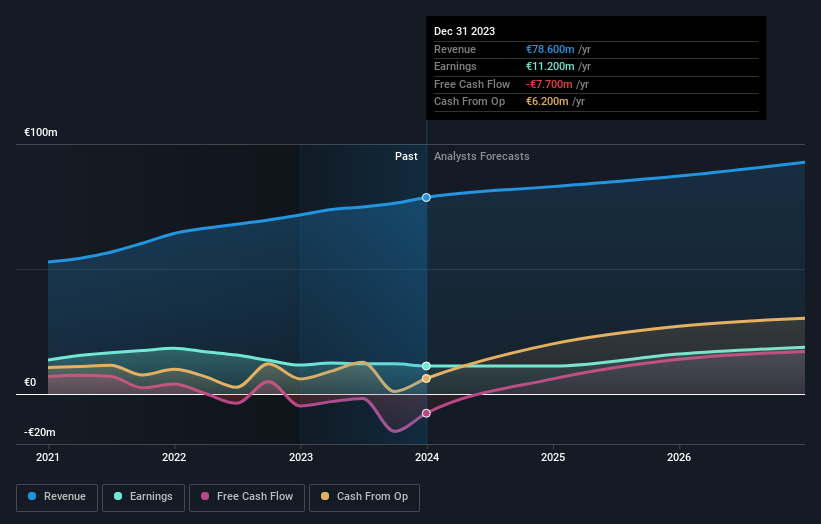This screenshot has width=821, height=524.
Task: Toggle the Earnings legend button
Action: pos(143,497)
